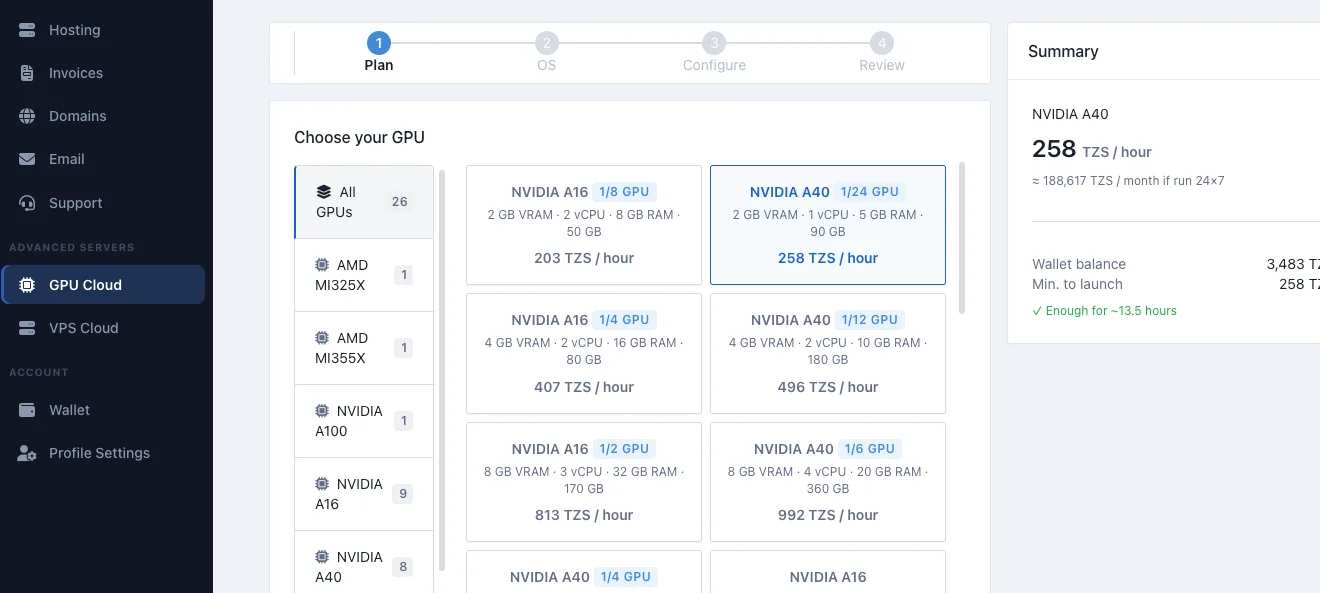This screenshot has height=593, width=1320.
Task: Click the AMD MI325X chip icon
Action: (x=322, y=265)
